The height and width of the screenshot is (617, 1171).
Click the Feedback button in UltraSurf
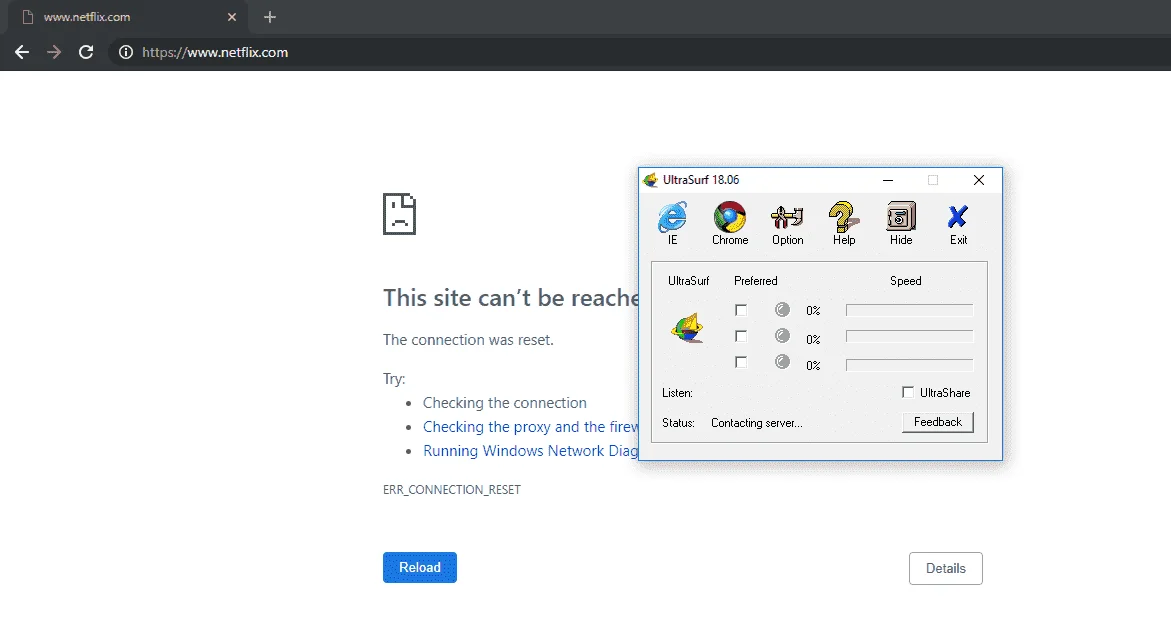[x=938, y=422]
